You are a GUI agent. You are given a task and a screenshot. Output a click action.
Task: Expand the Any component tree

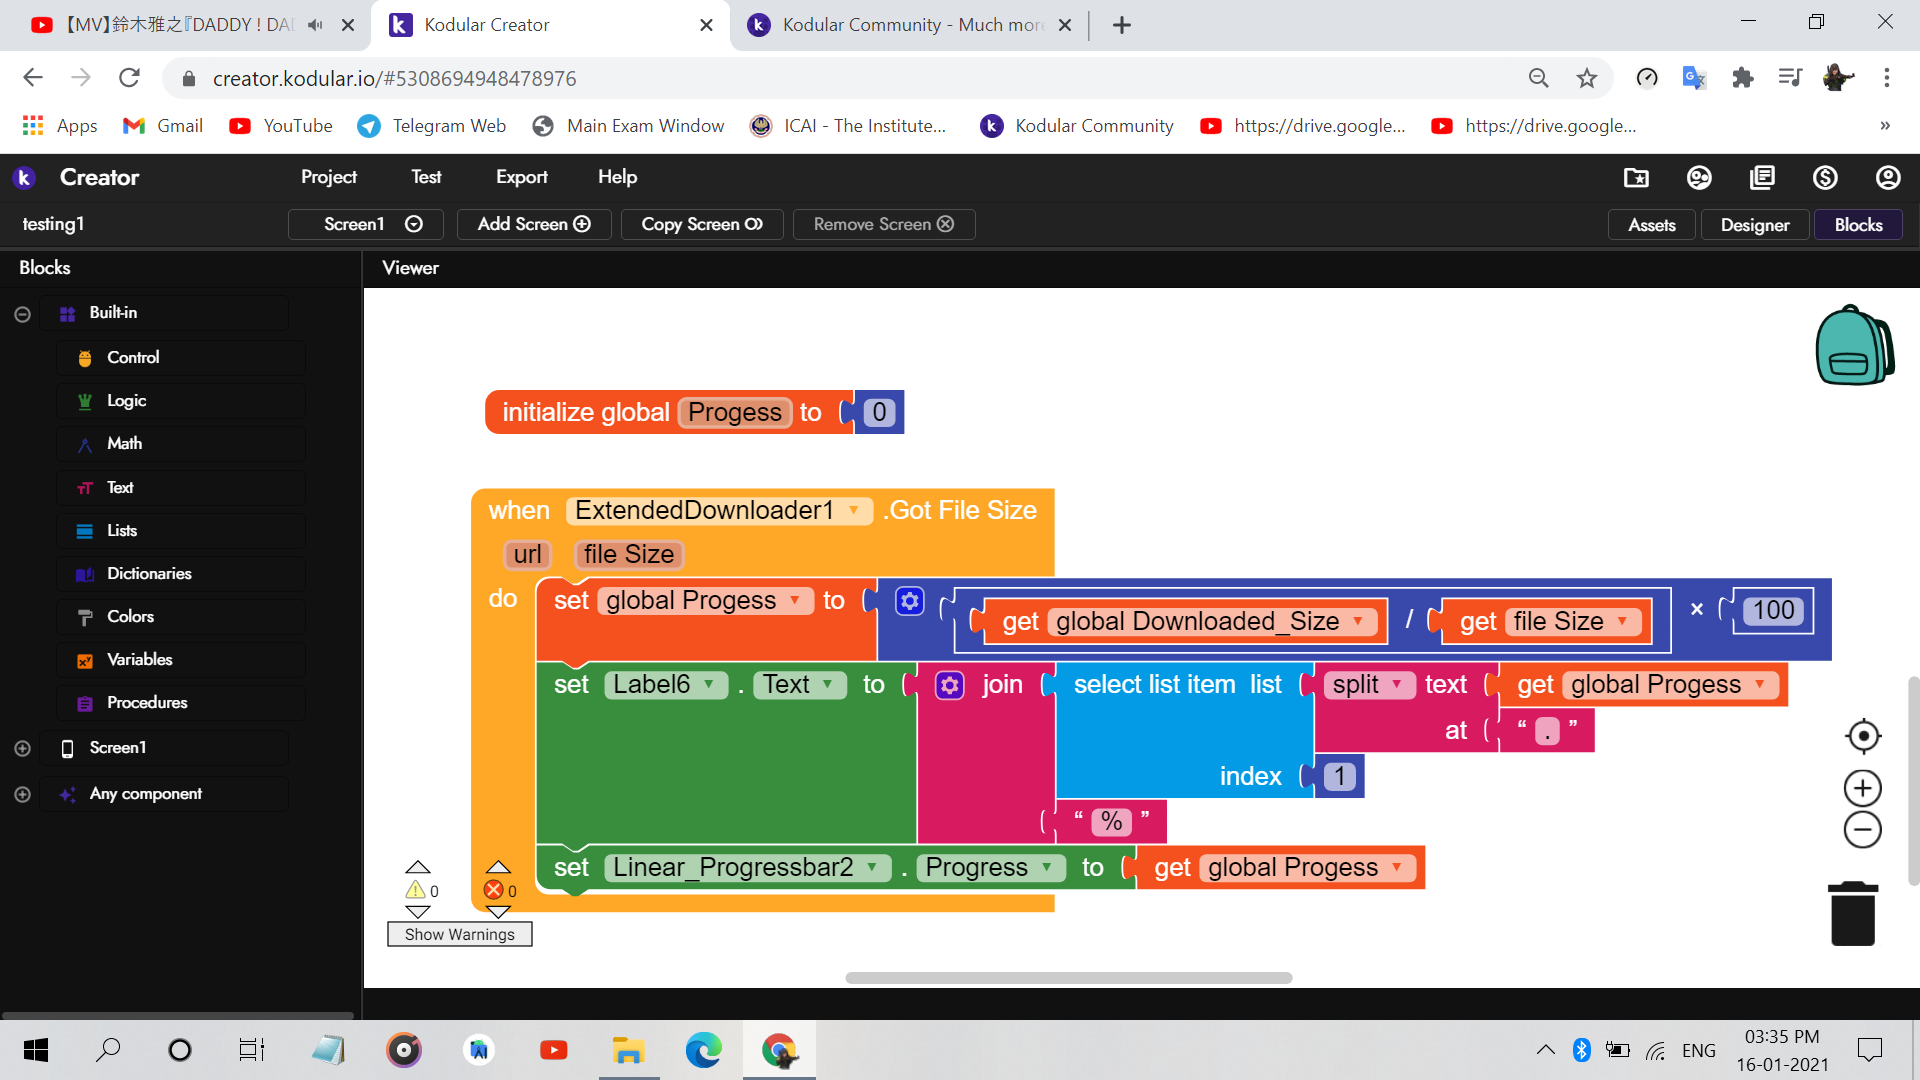[22, 794]
